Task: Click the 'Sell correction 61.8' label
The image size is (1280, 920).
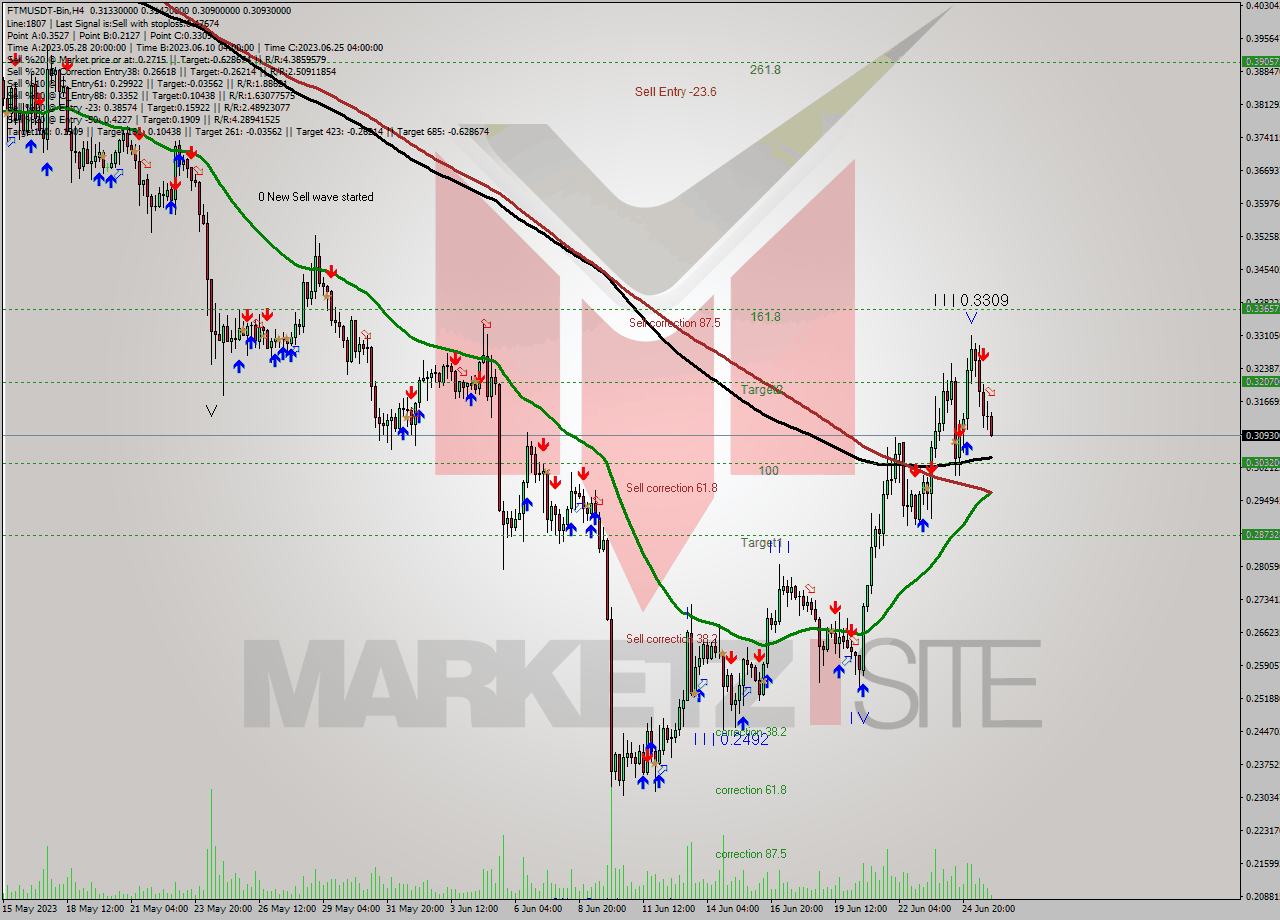Action: (672, 488)
